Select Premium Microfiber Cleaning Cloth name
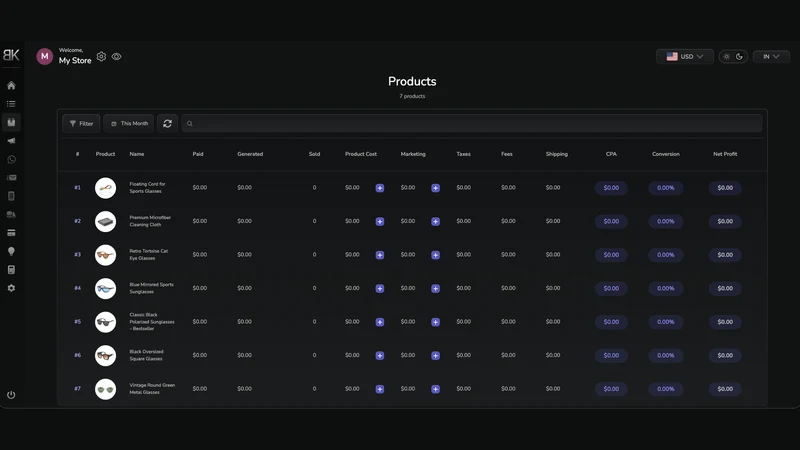Viewport: 800px width, 450px height. pos(150,221)
